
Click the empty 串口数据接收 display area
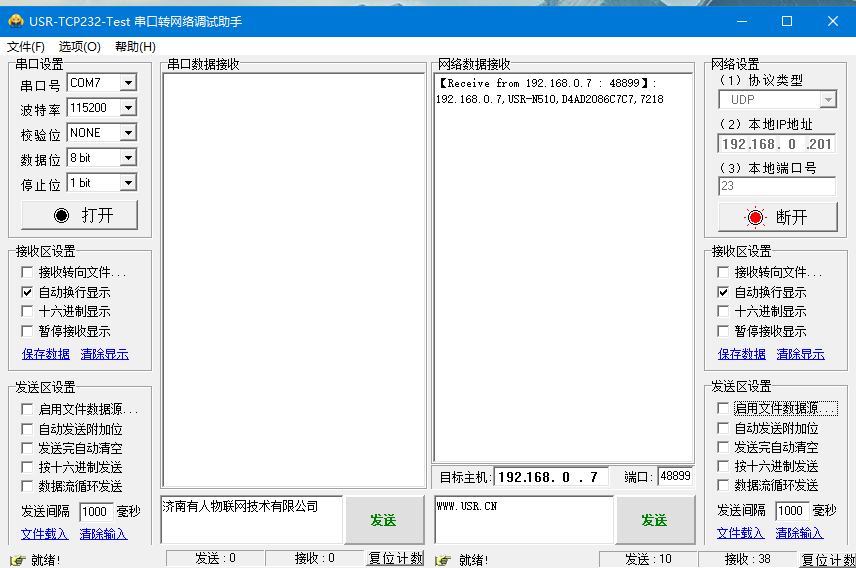pyautogui.click(x=294, y=280)
